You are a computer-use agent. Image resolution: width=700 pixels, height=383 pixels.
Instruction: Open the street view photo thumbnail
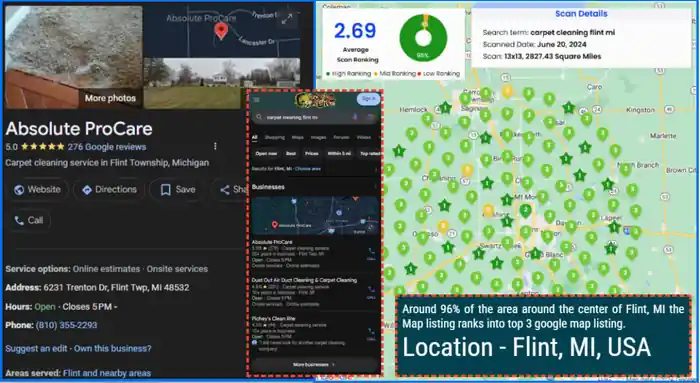tap(221, 83)
